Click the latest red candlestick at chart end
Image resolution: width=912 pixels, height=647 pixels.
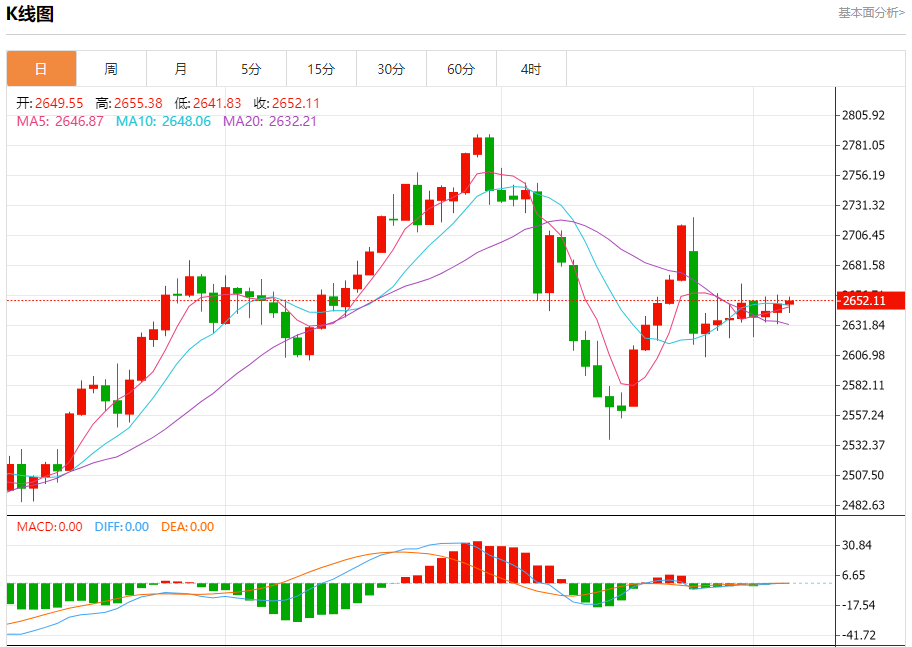[789, 303]
